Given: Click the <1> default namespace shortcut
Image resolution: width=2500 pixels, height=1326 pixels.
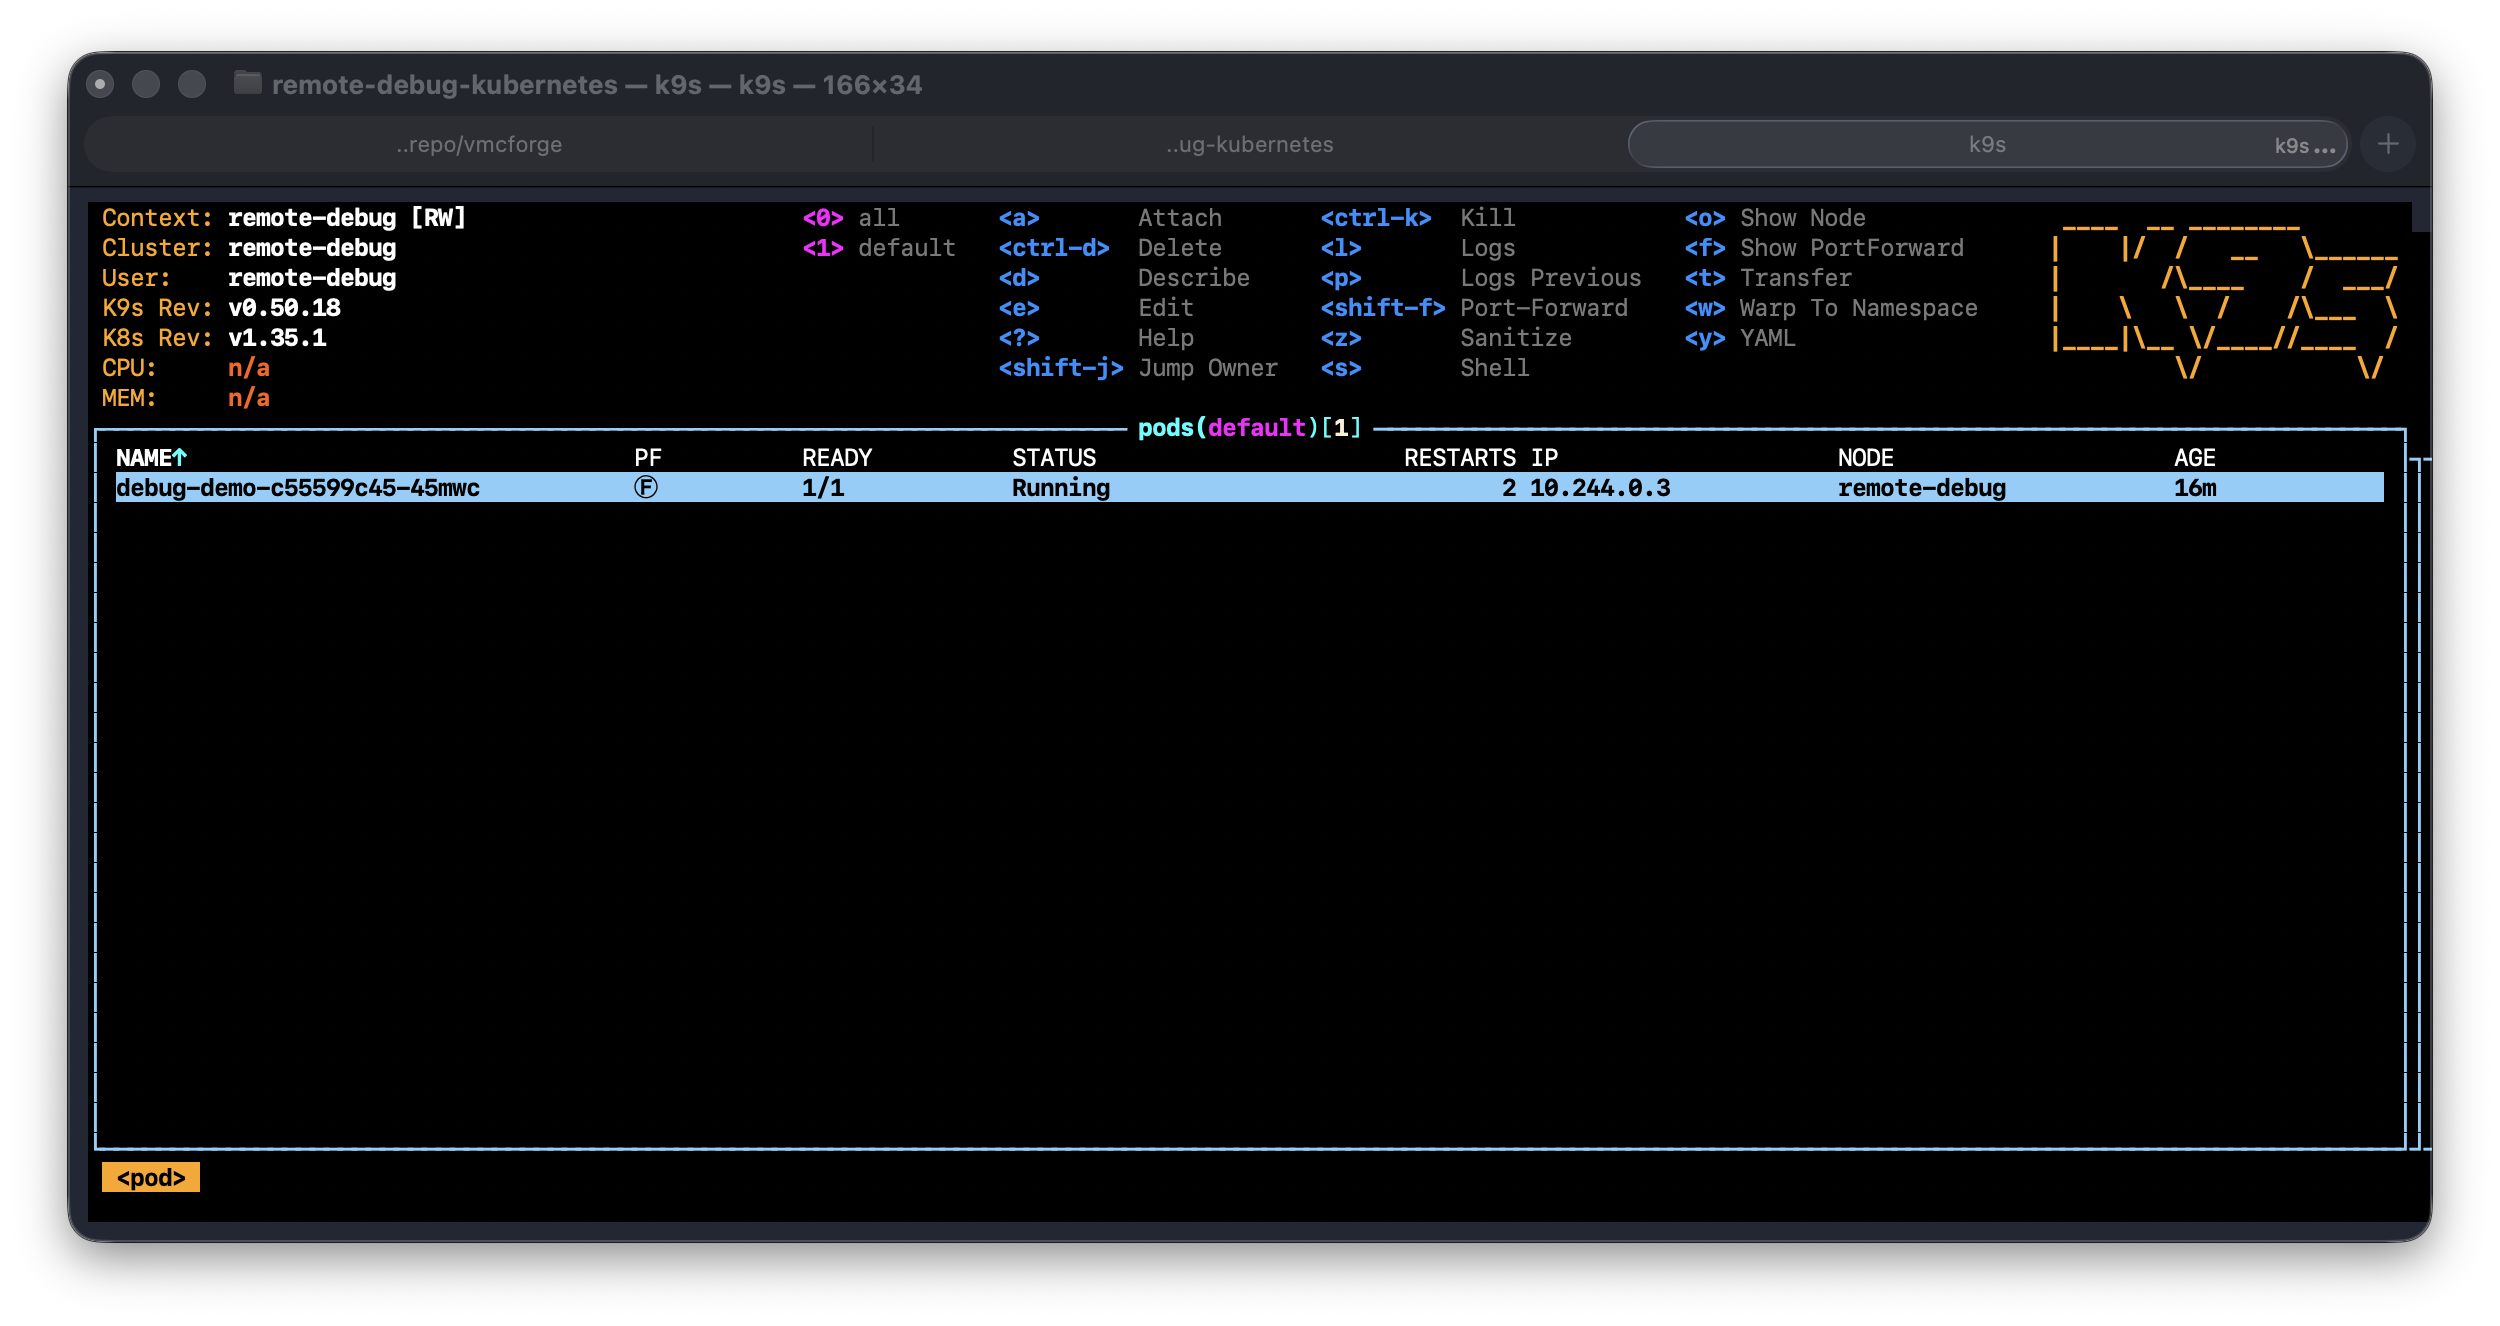Looking at the screenshot, I should coord(879,248).
